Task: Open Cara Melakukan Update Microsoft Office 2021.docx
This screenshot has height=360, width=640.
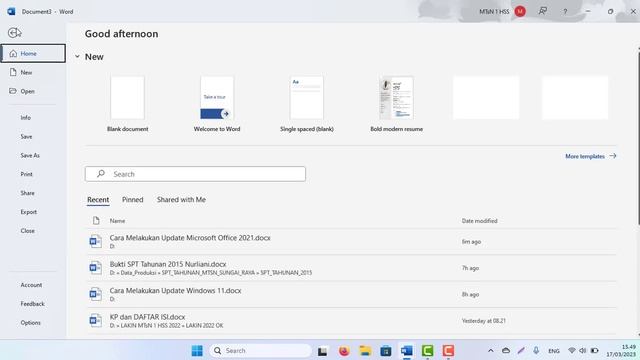Action: pos(351,242)
